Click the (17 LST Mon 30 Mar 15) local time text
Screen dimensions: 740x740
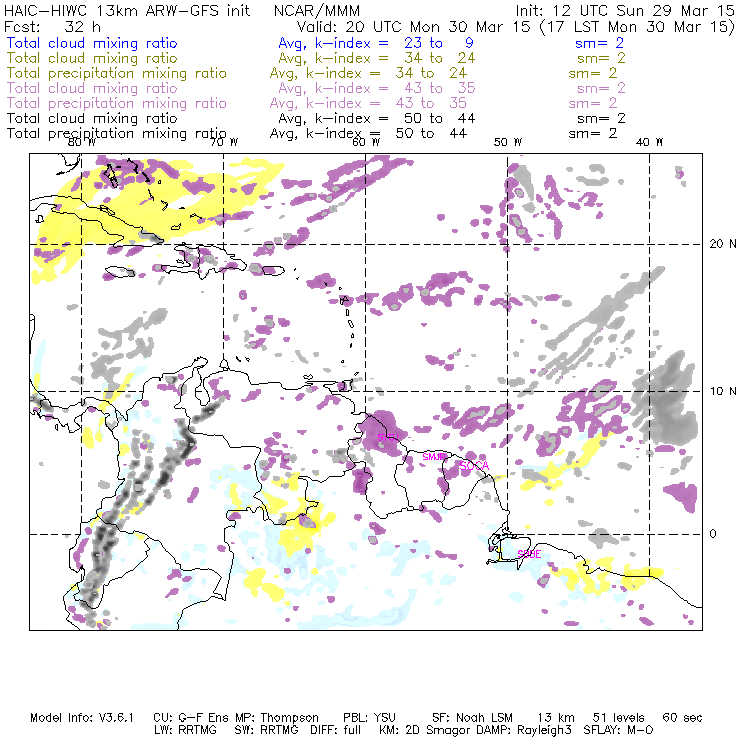pos(637,27)
